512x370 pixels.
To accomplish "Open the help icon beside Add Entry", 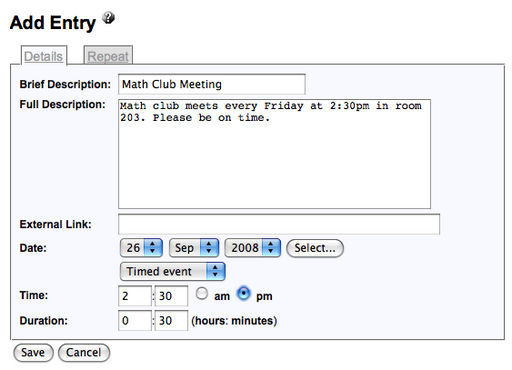I will (108, 18).
